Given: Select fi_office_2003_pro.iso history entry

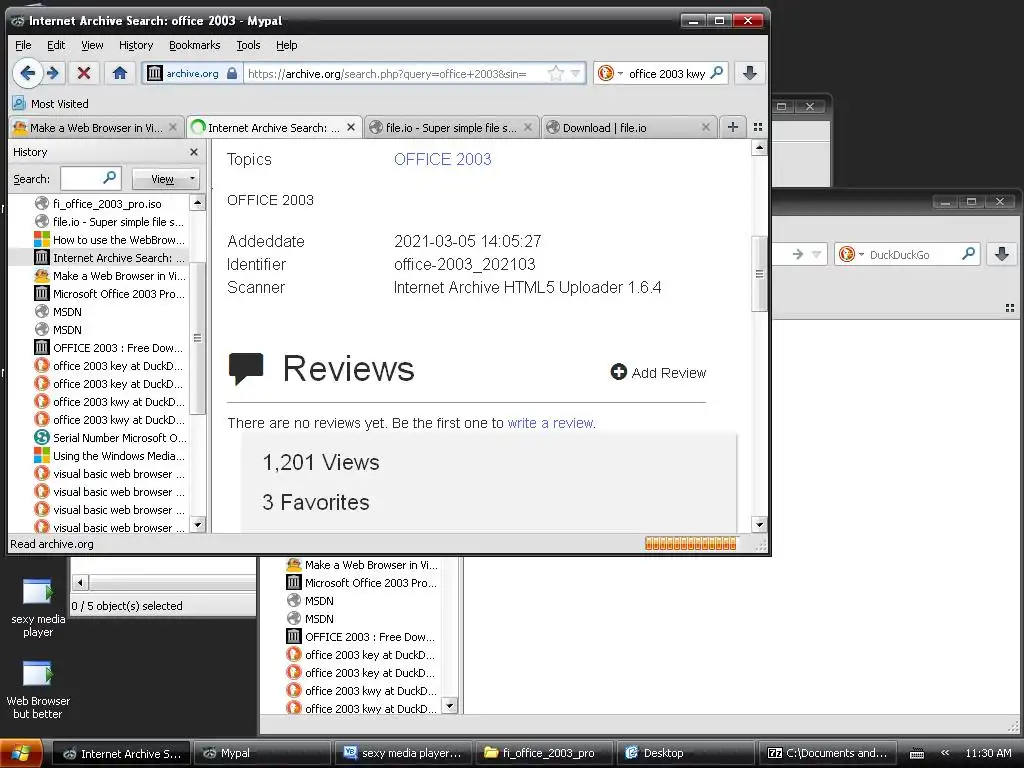Looking at the screenshot, I should [107, 204].
